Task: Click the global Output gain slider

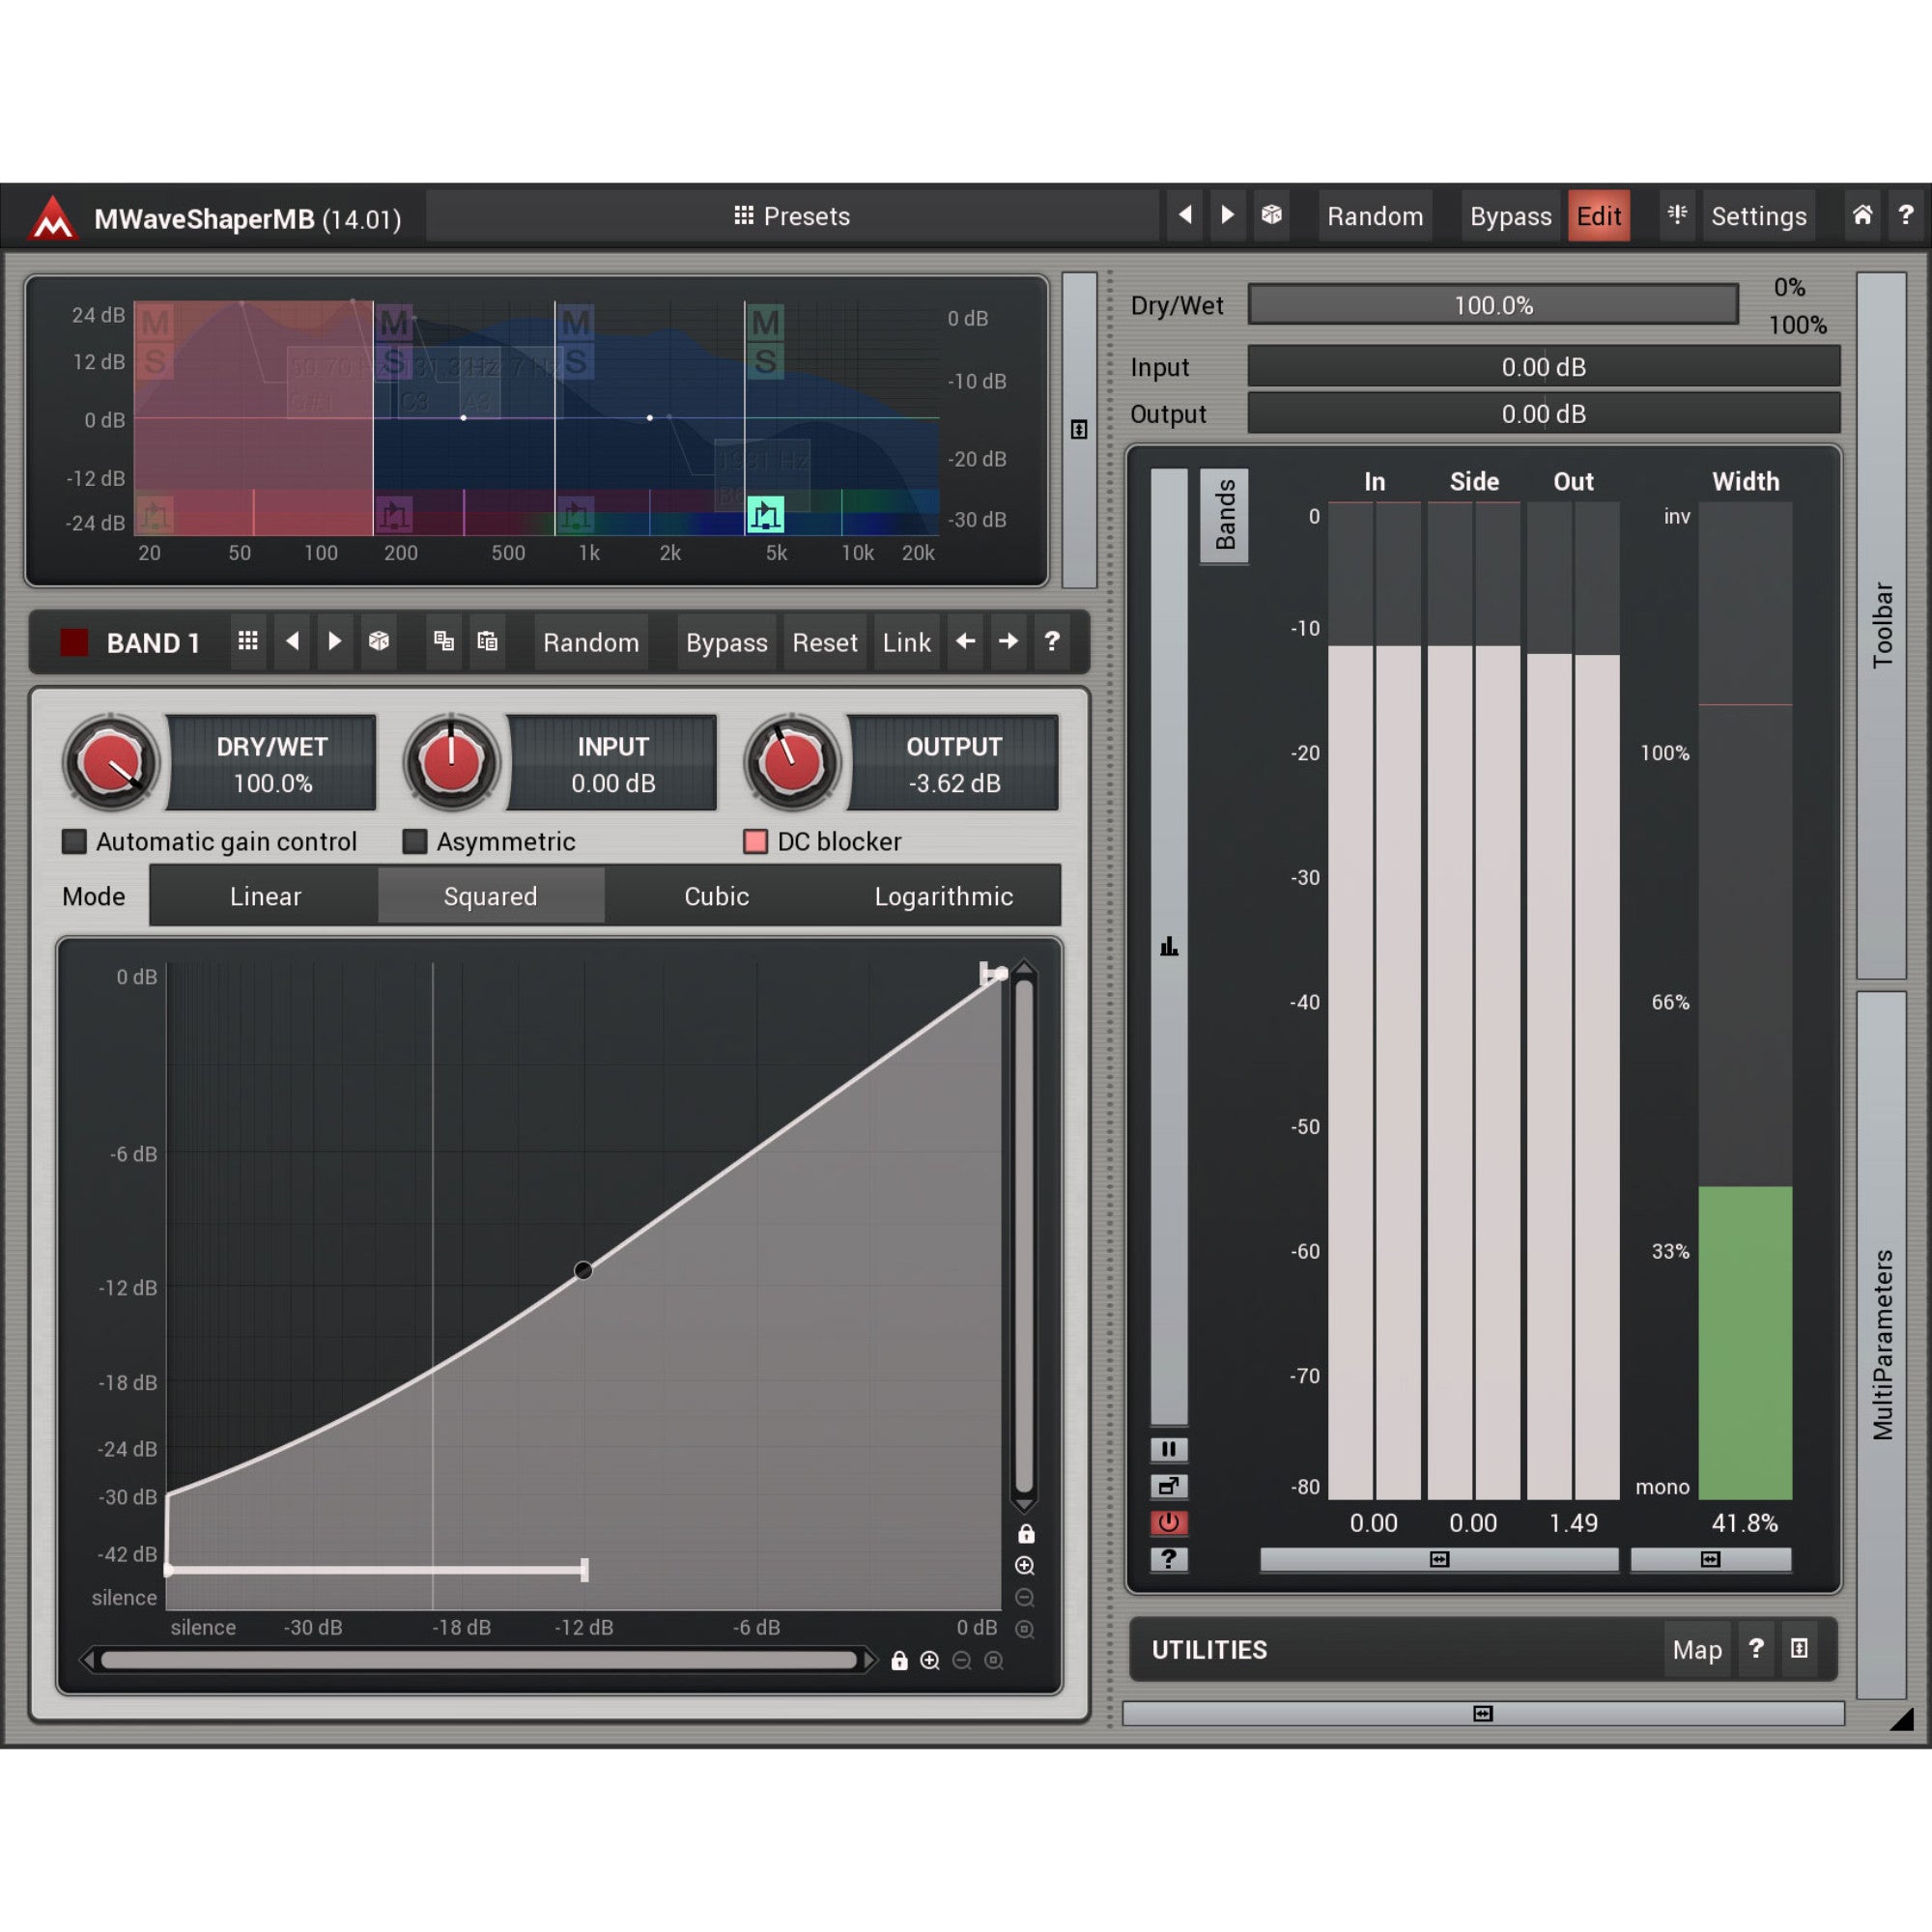Action: [x=1543, y=413]
